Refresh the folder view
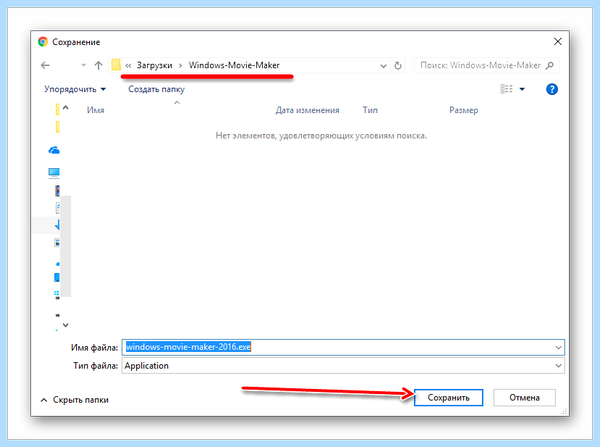 point(398,66)
